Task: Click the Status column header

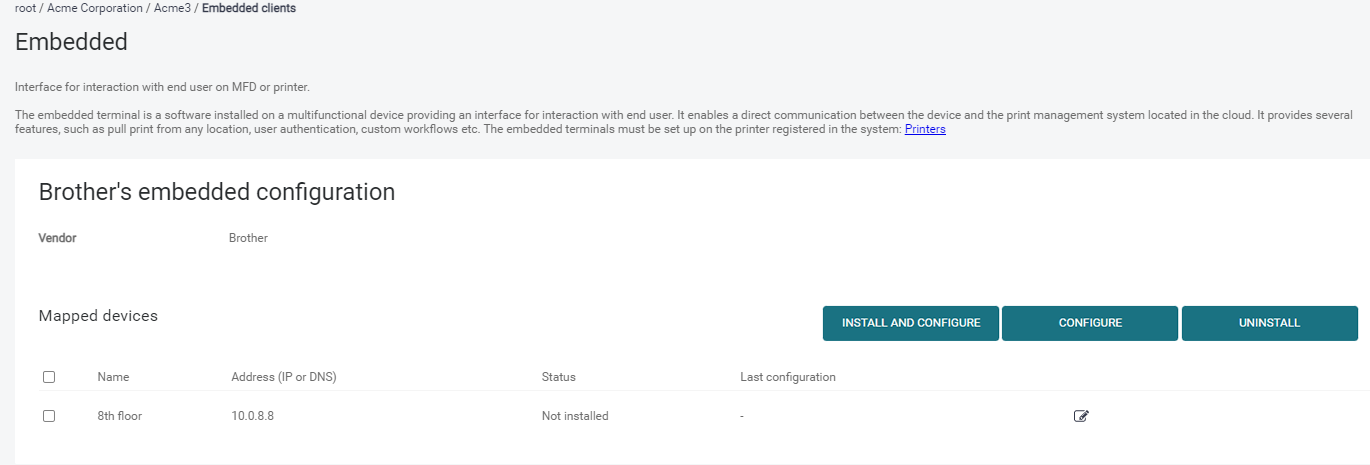Action: (558, 377)
